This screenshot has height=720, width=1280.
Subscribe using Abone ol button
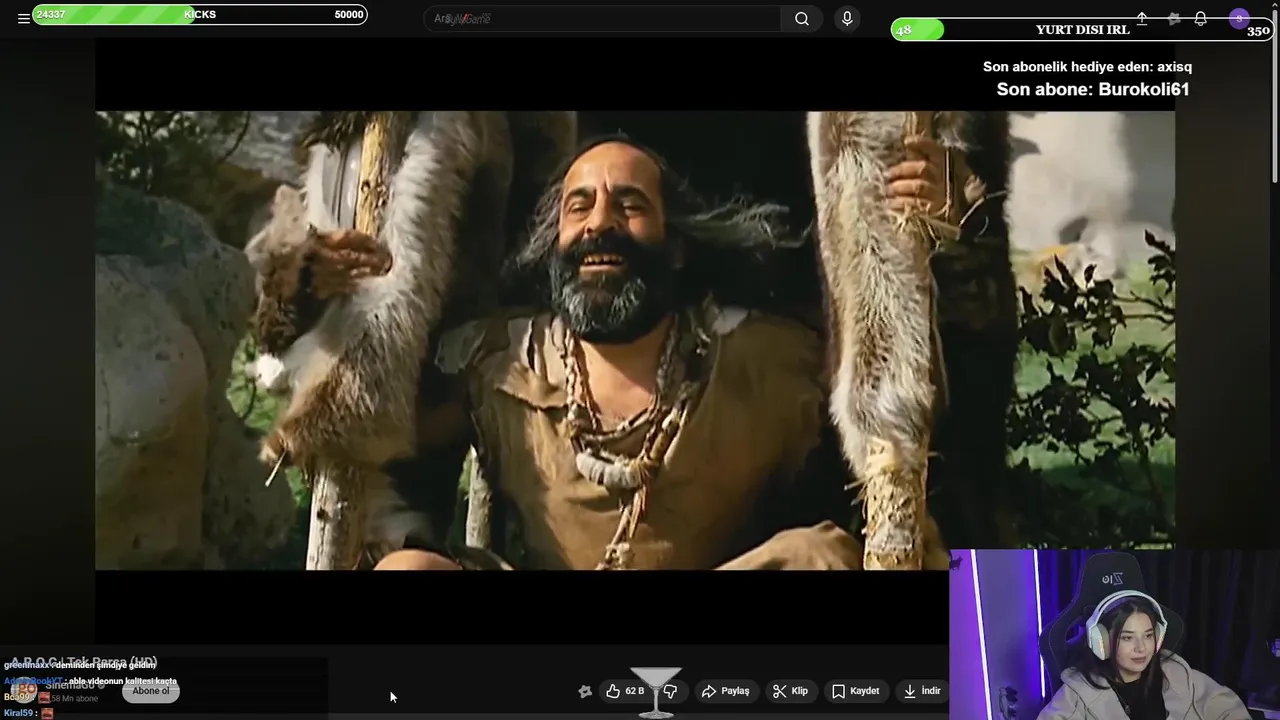151,691
